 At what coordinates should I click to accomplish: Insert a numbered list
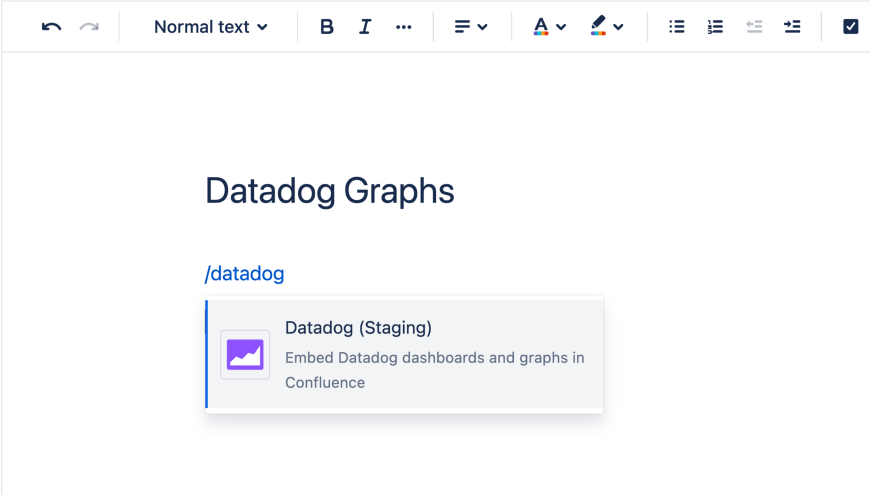(715, 27)
